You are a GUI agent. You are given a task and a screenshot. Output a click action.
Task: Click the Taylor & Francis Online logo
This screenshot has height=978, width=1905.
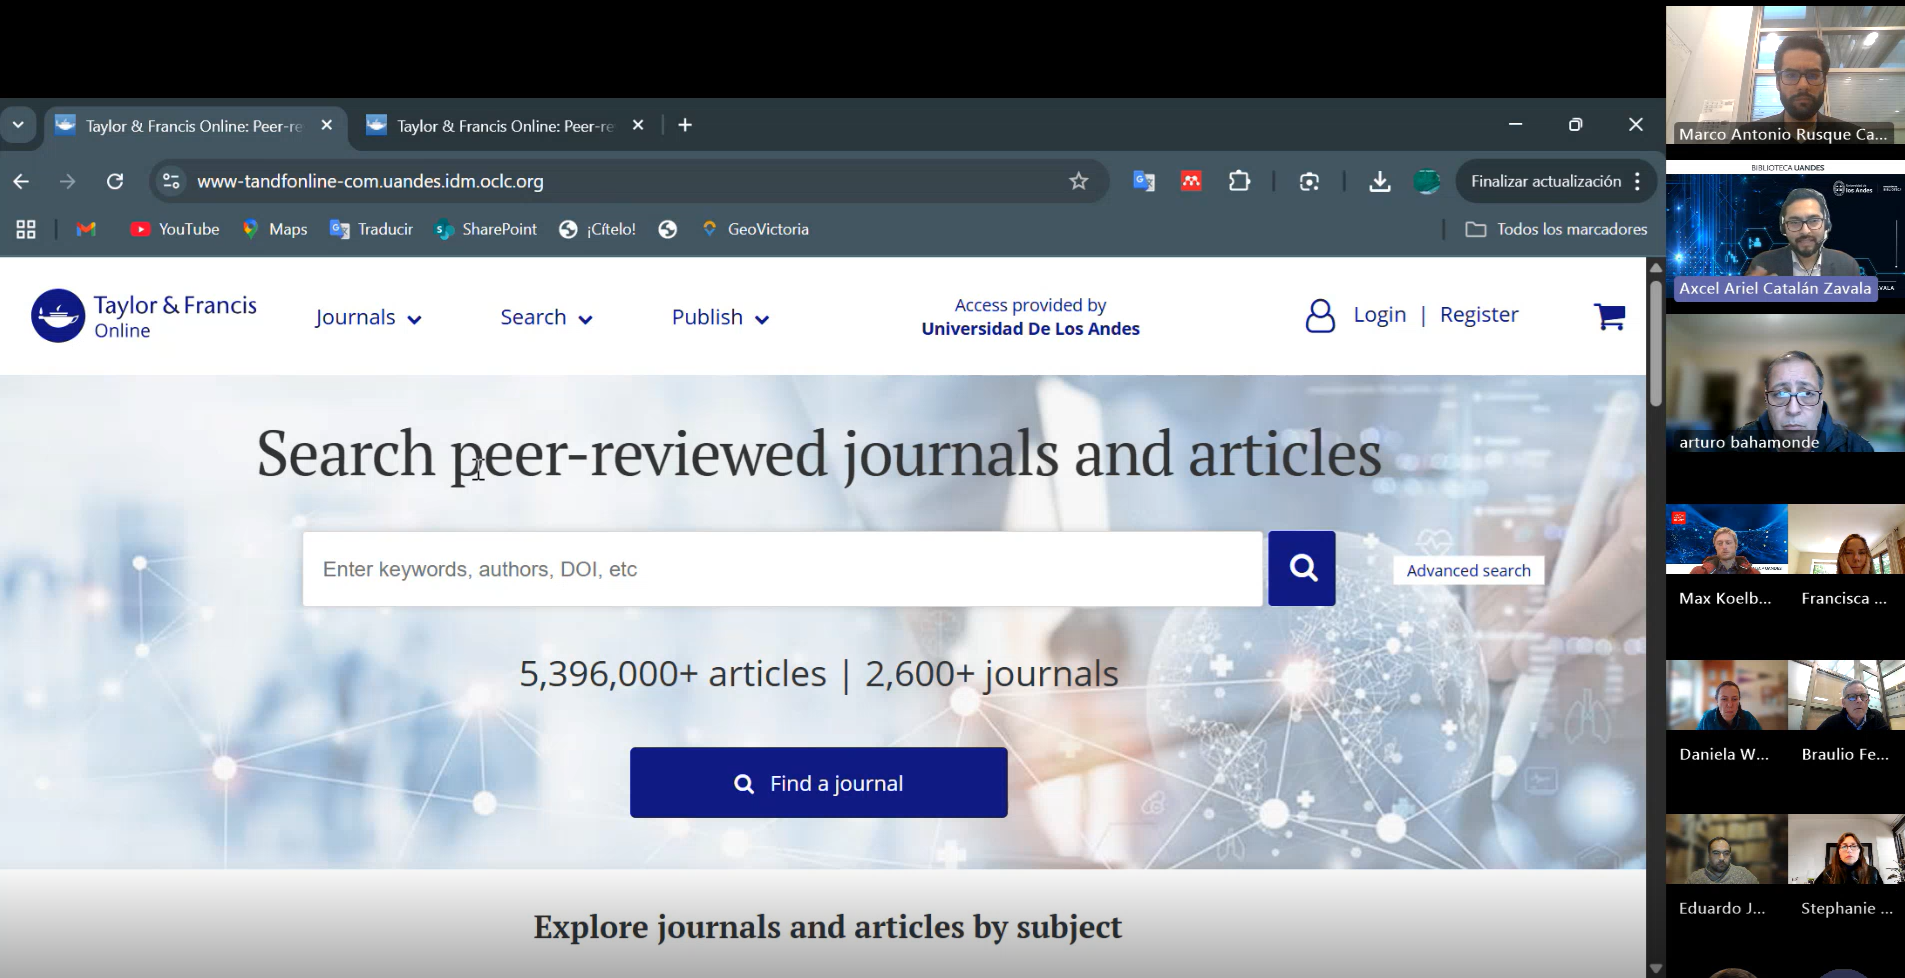(144, 316)
